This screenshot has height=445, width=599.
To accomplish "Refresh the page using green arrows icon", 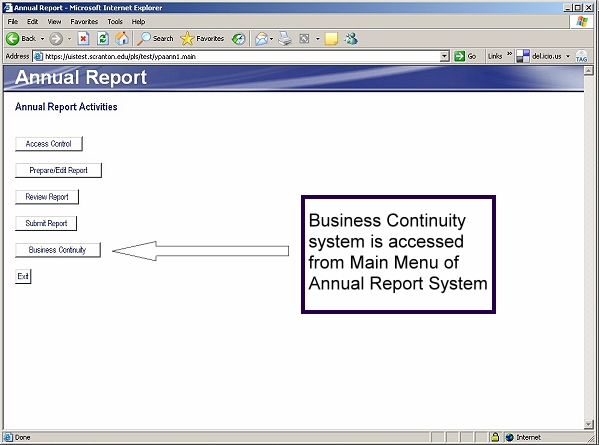I will tap(102, 39).
